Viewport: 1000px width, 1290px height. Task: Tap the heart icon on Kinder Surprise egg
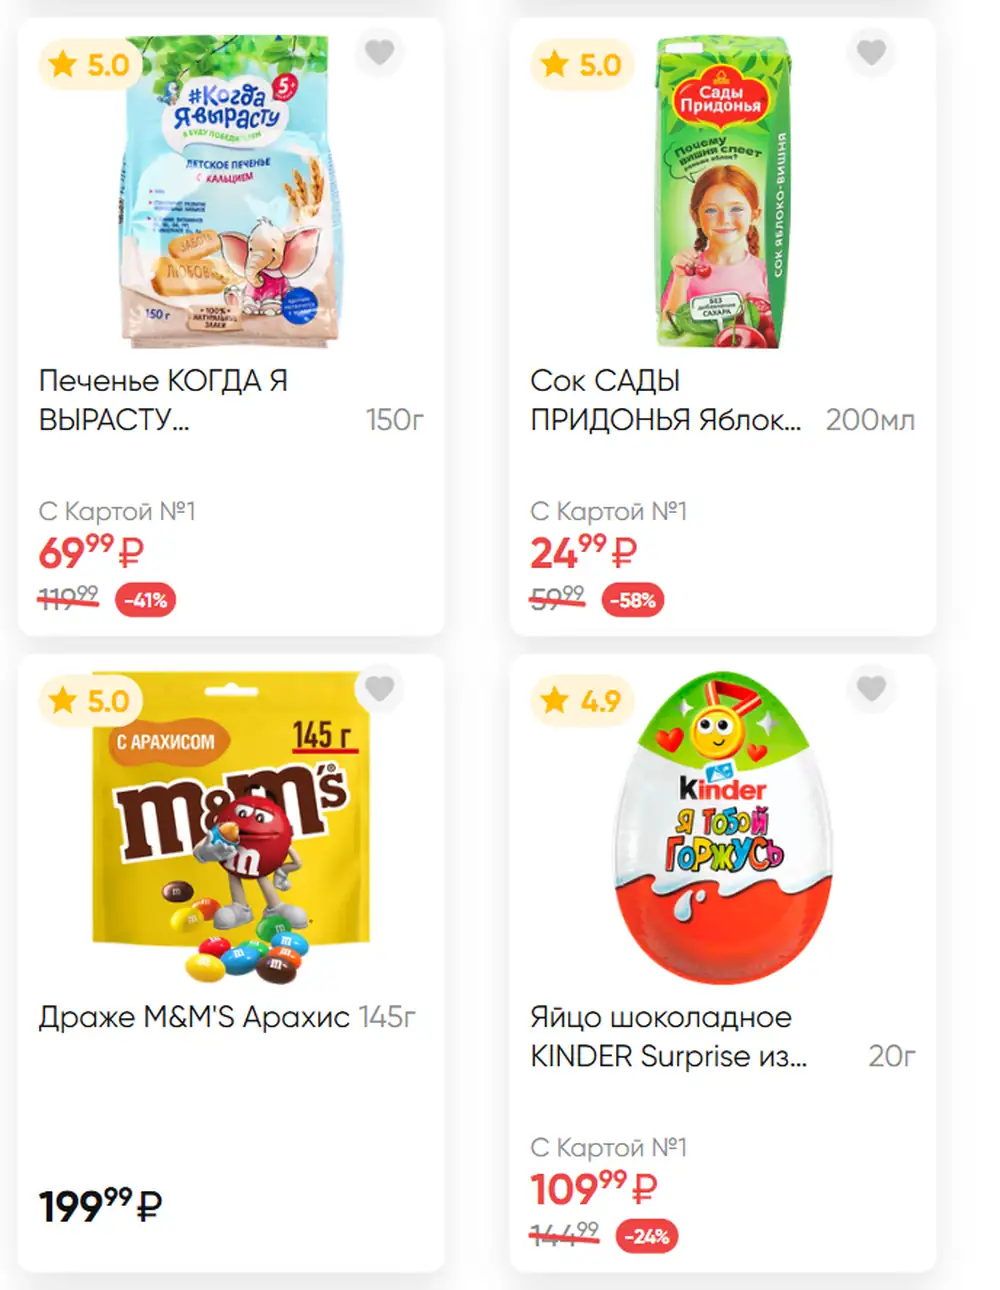871,689
